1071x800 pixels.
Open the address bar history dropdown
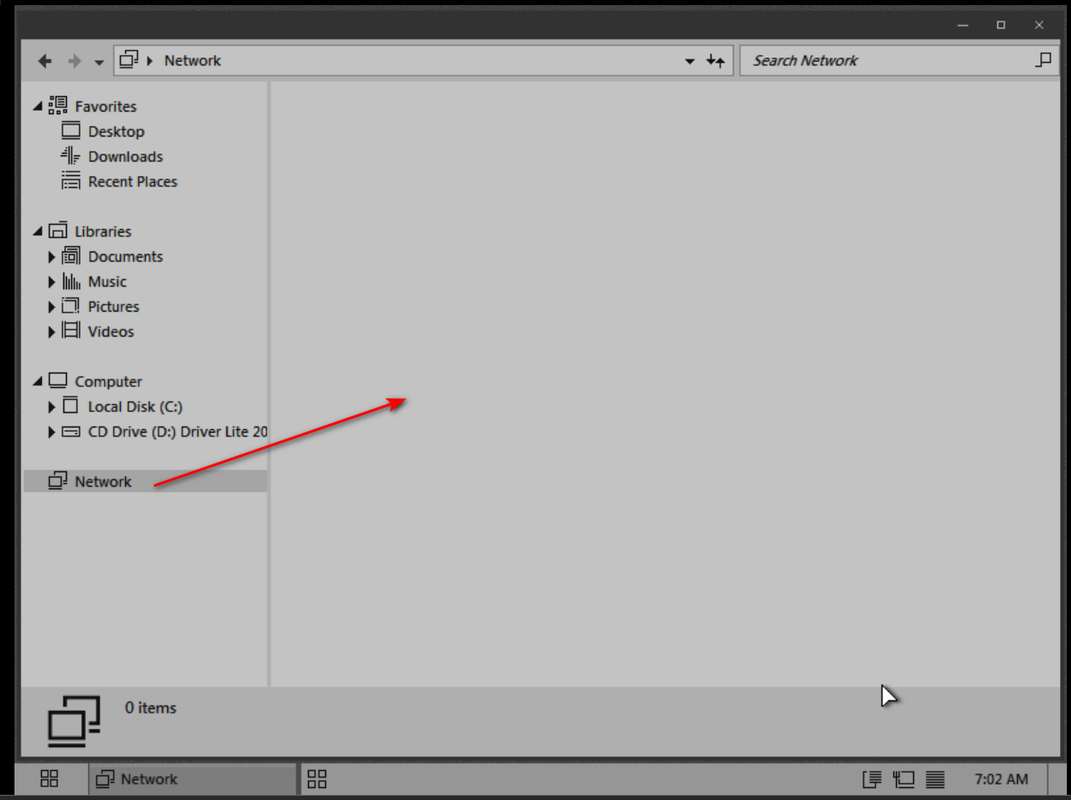click(x=690, y=61)
